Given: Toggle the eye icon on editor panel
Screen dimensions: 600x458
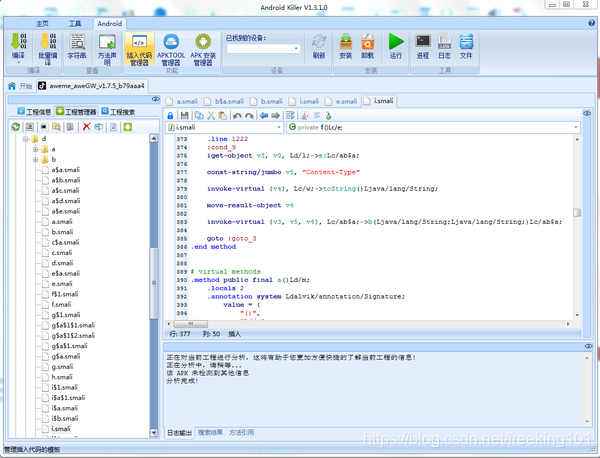Looking at the screenshot, I should (x=587, y=113).
